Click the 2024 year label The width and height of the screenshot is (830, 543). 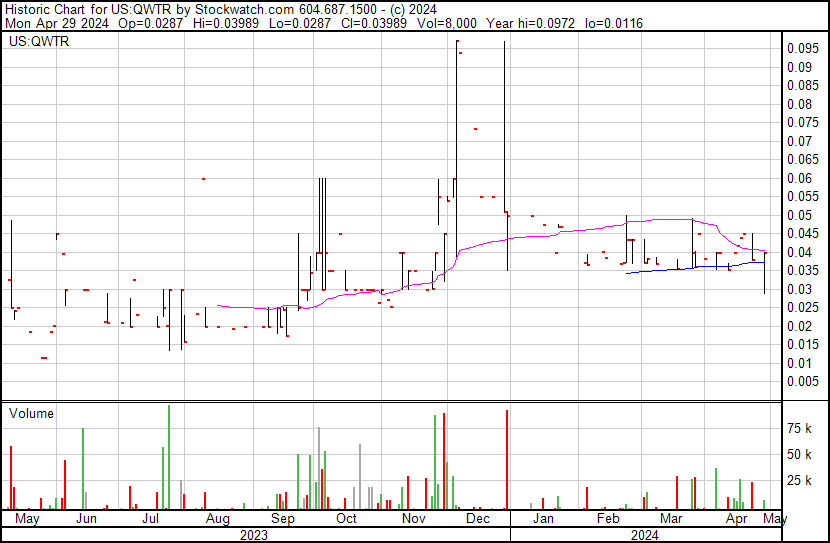pos(645,536)
